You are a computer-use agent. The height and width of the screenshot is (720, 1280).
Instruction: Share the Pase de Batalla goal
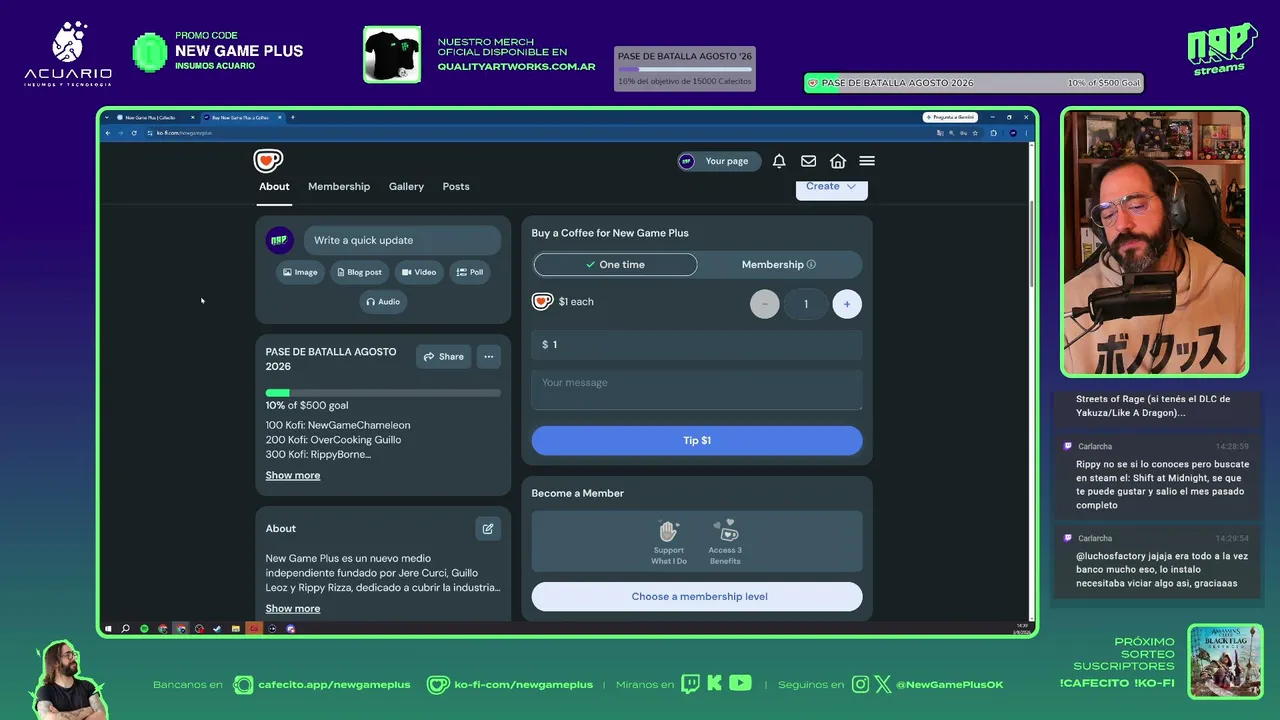pyautogui.click(x=443, y=357)
